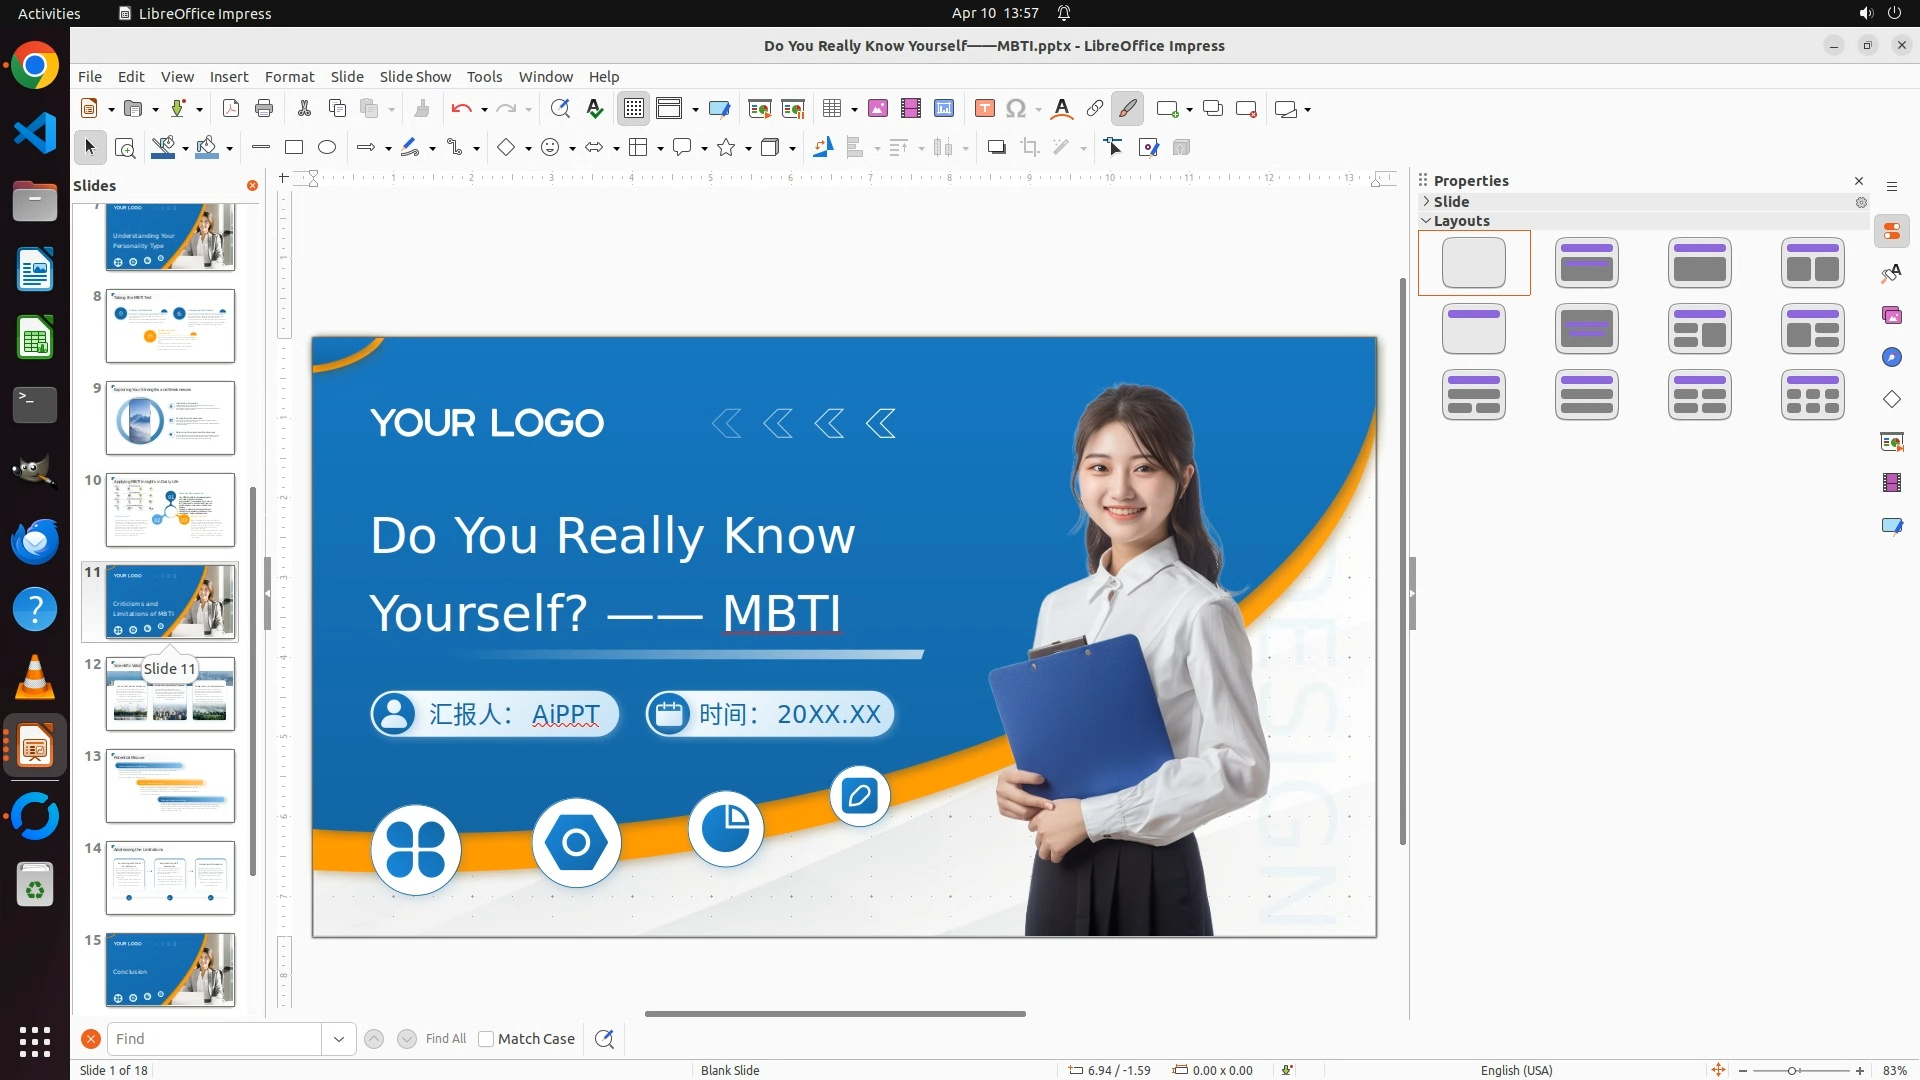1920x1080 pixels.
Task: Adjust the zoom slider in status bar
Action: click(1792, 1071)
